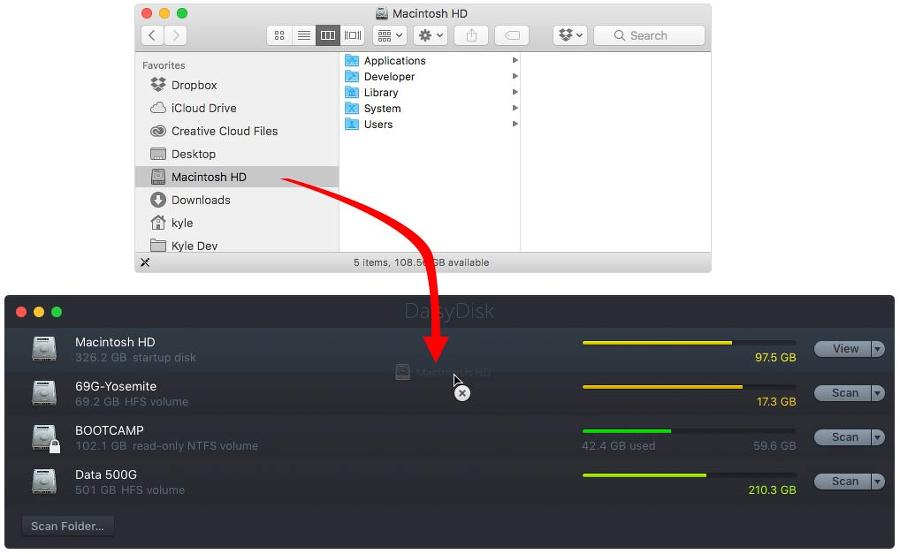
Task: Open dropdown arrow beside BOOTCAMP Scan
Action: tap(878, 437)
